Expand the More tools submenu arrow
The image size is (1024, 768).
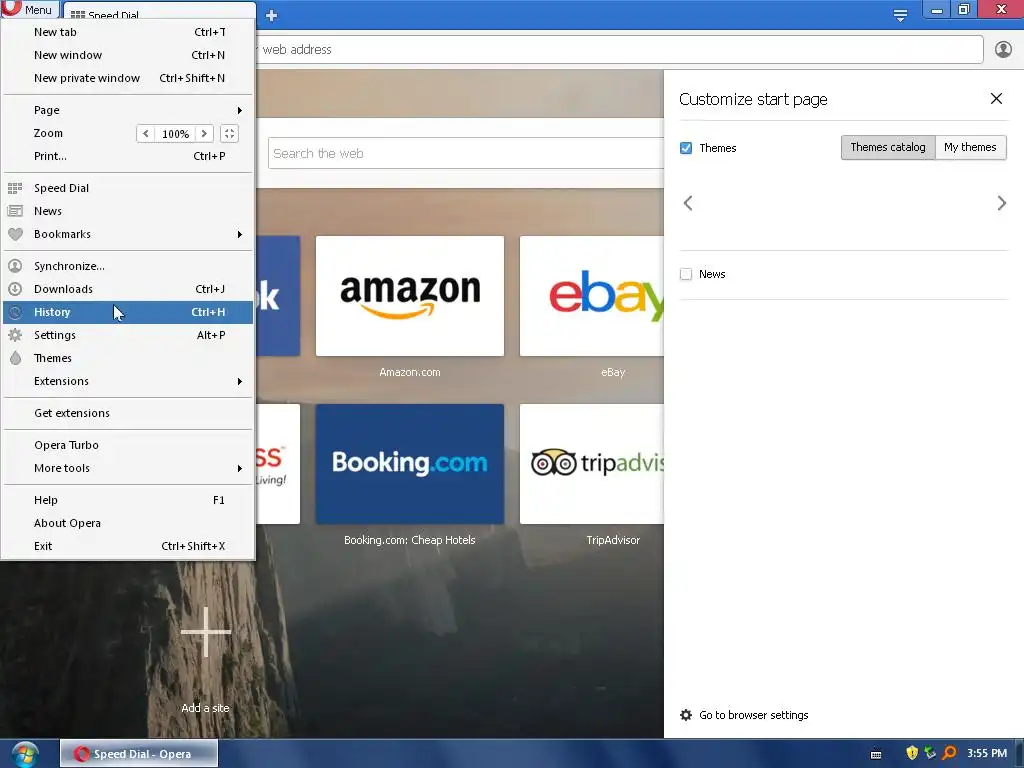pos(240,468)
